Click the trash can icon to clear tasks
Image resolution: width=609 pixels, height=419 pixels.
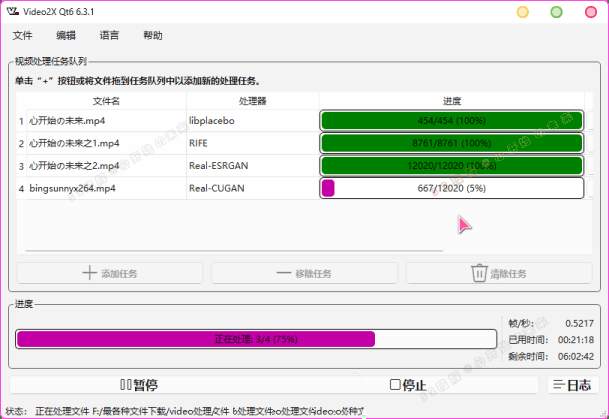479,273
